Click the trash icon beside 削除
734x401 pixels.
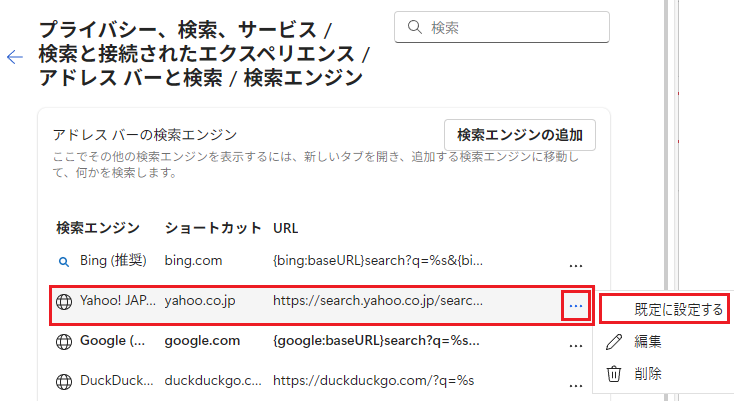(614, 374)
